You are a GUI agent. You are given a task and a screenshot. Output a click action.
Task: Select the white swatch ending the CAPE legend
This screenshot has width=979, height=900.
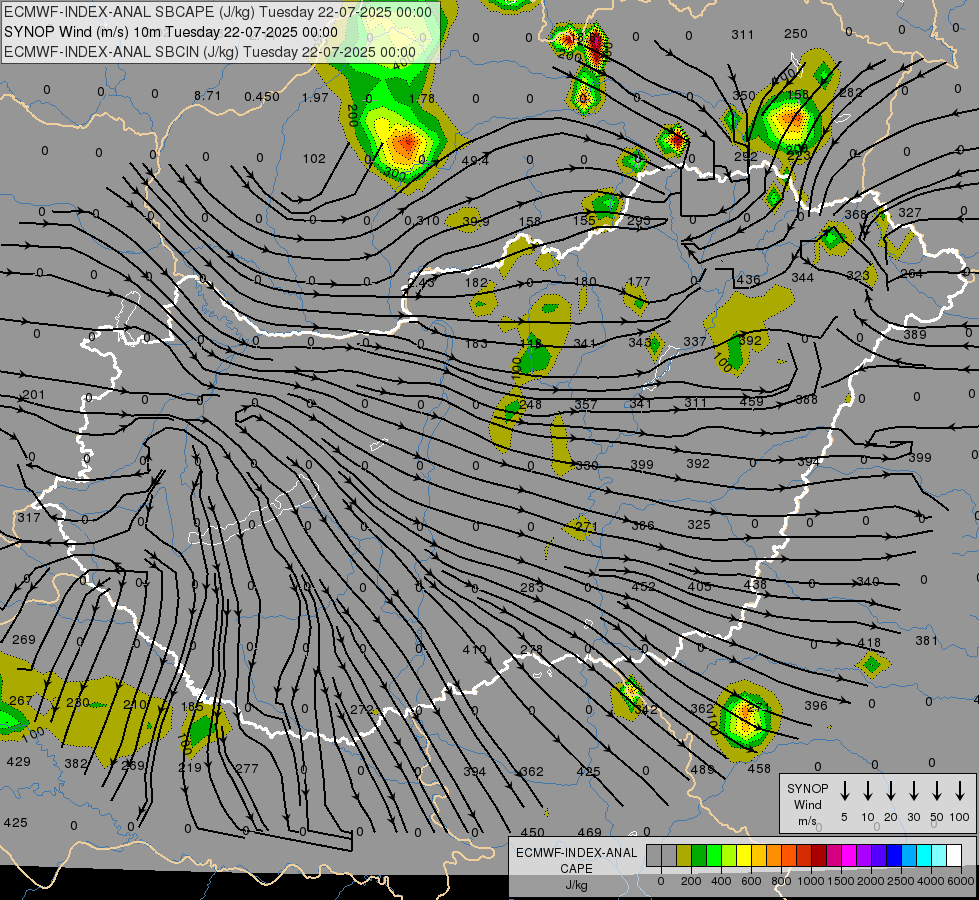point(953,856)
